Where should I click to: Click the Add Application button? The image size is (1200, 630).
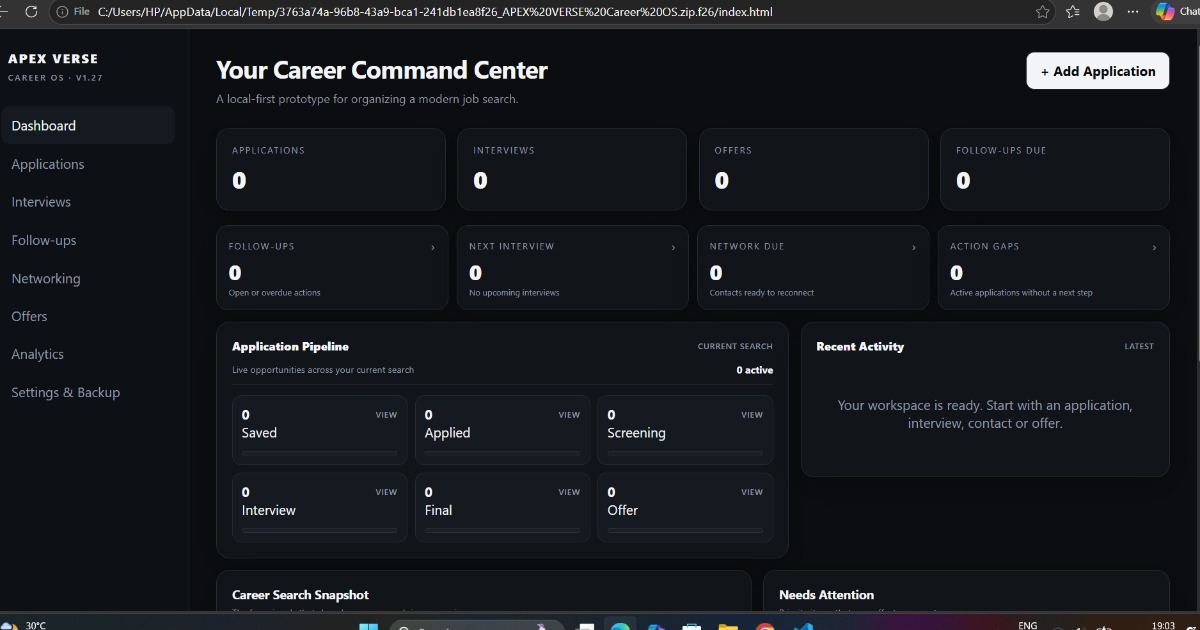click(1098, 71)
